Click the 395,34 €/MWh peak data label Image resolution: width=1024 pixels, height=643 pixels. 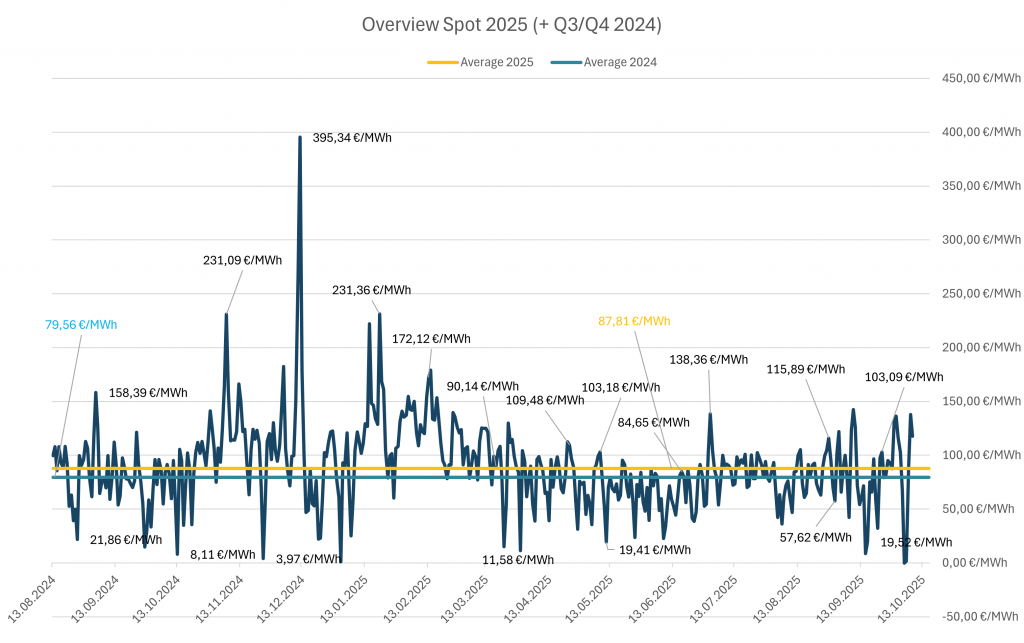click(x=352, y=137)
